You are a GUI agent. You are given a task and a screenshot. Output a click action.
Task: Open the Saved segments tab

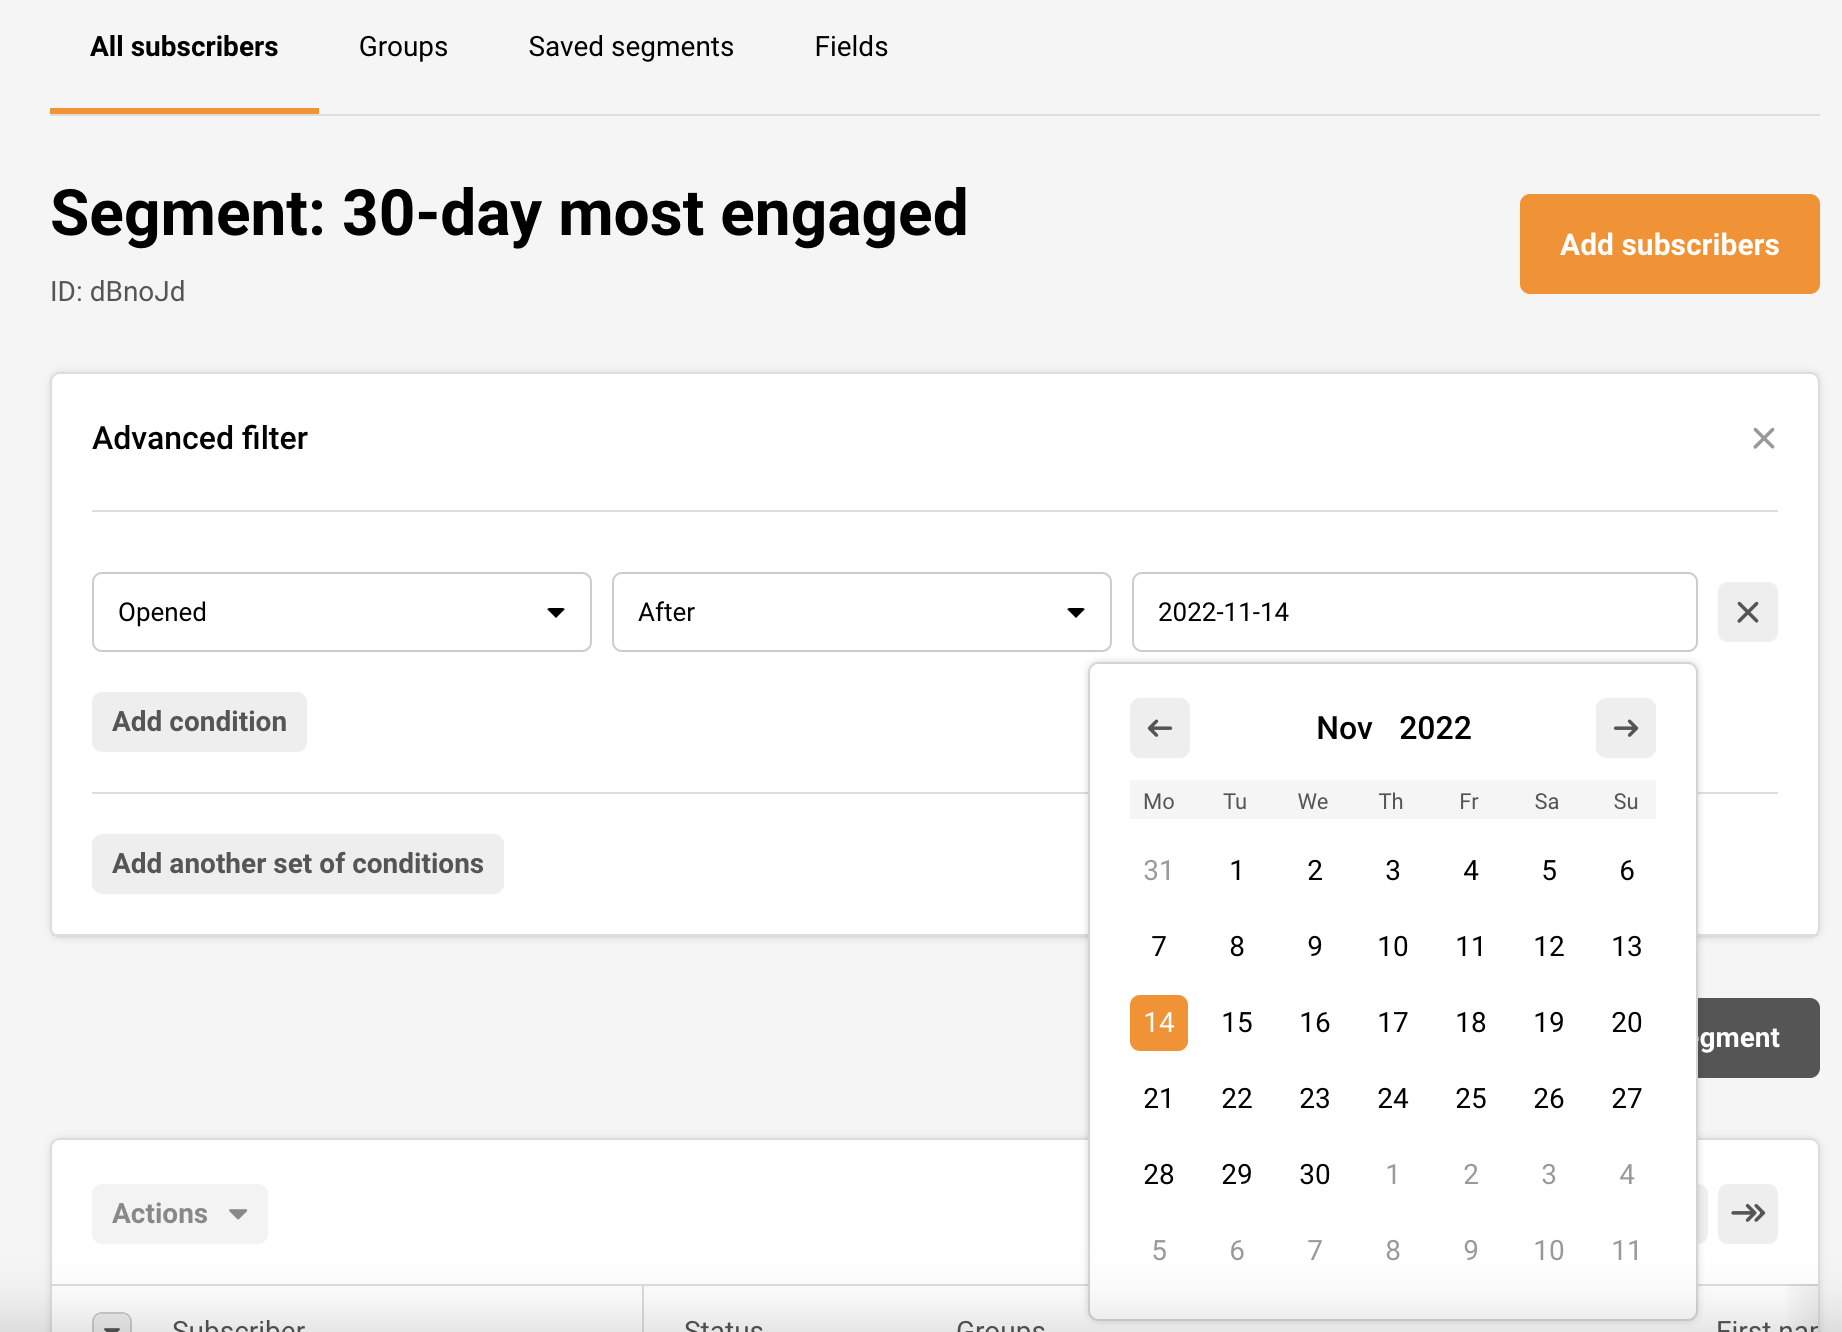click(x=631, y=47)
